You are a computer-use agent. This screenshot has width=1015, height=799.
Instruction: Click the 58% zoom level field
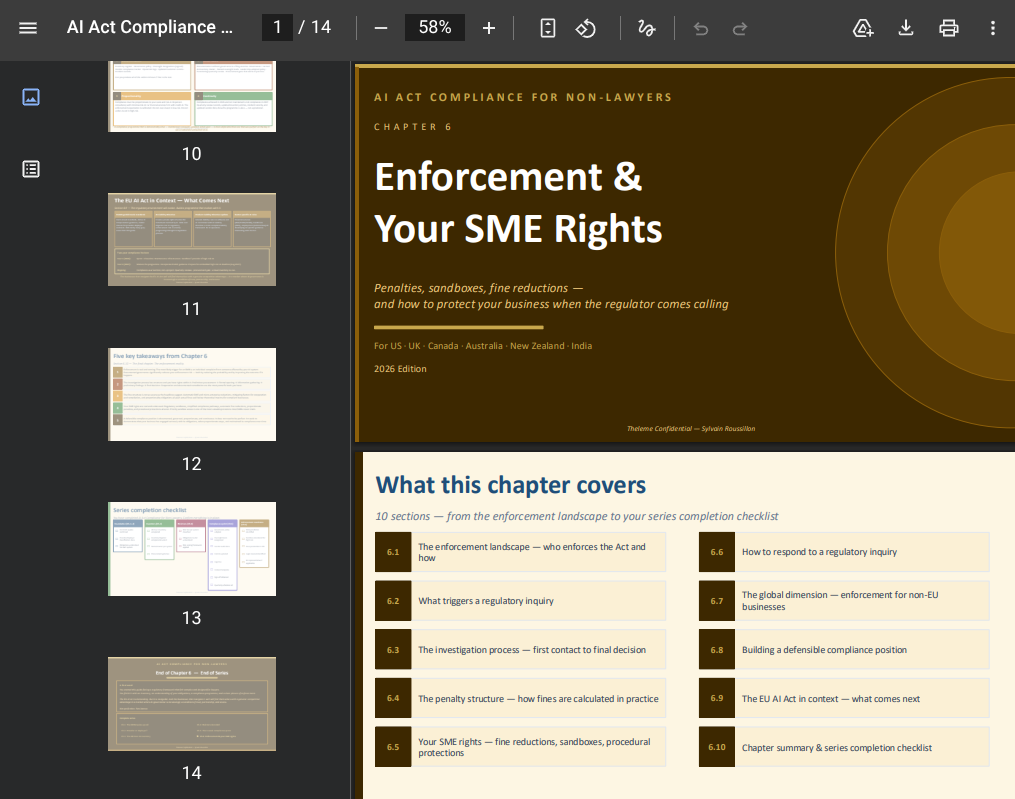tap(434, 27)
